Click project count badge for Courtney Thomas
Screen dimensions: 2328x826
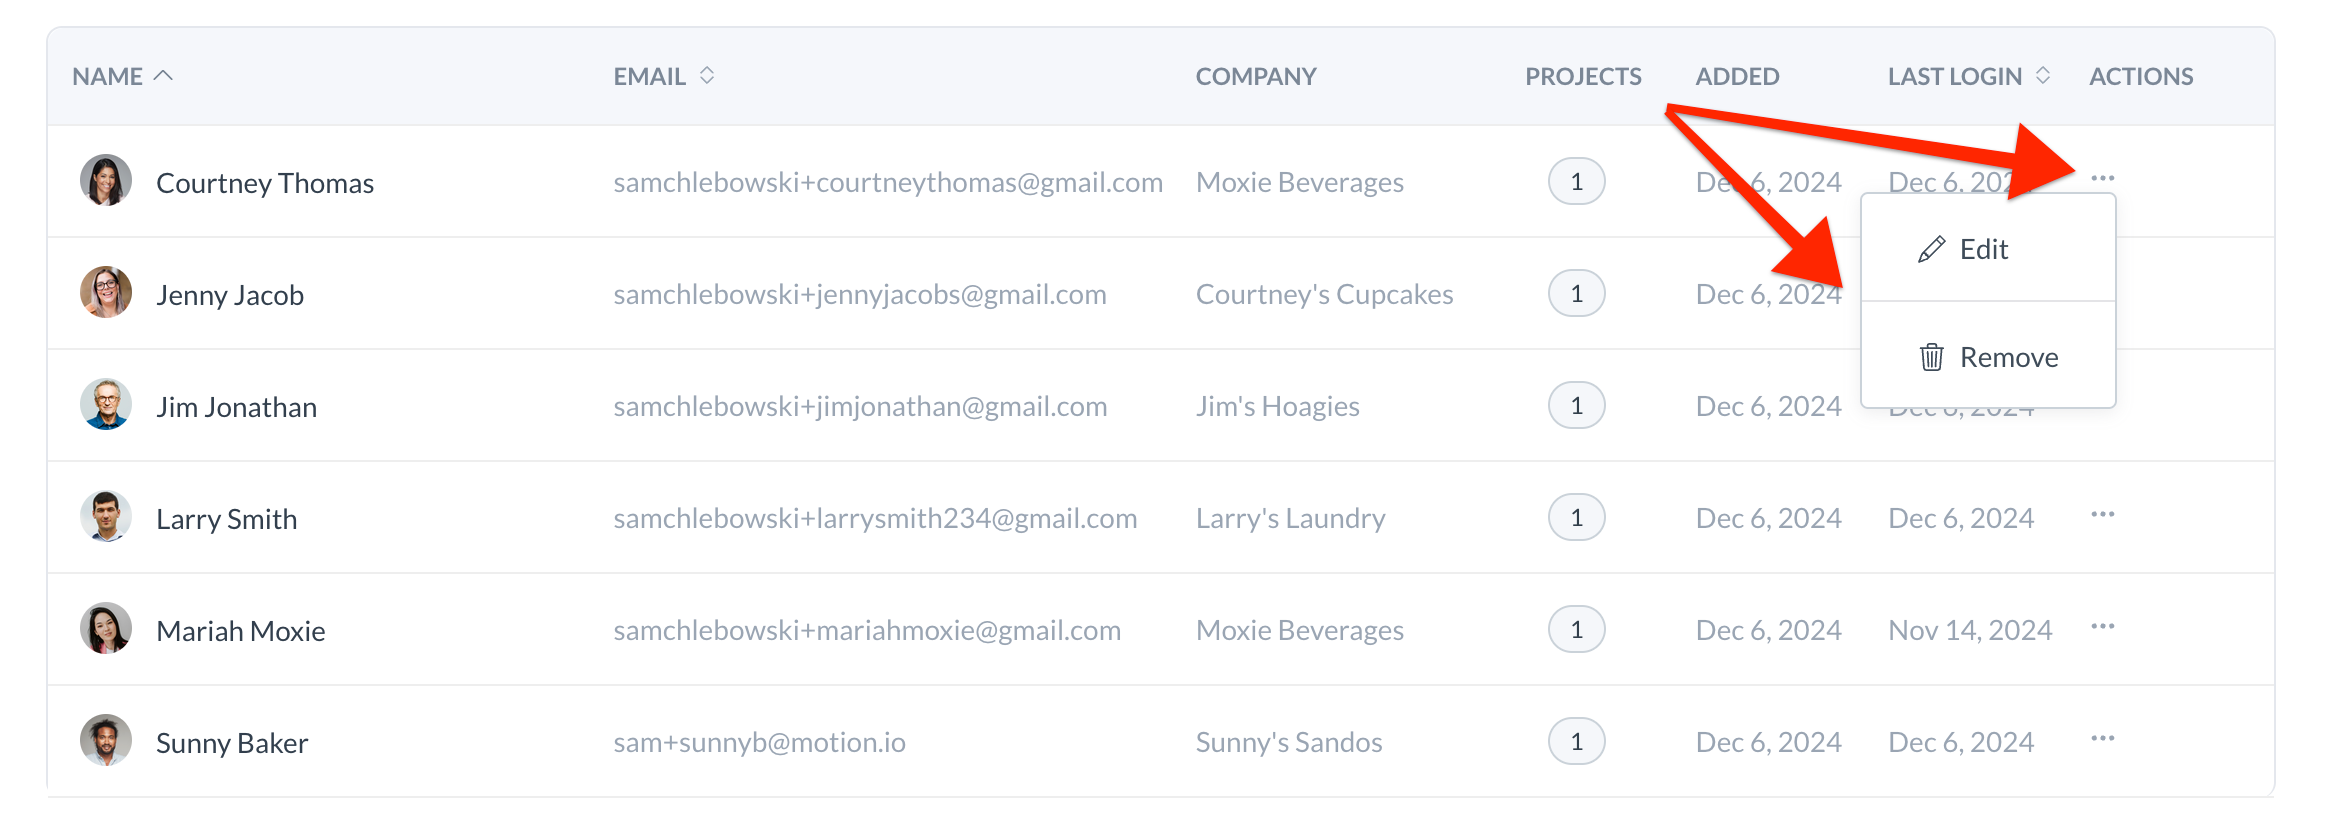click(x=1576, y=182)
